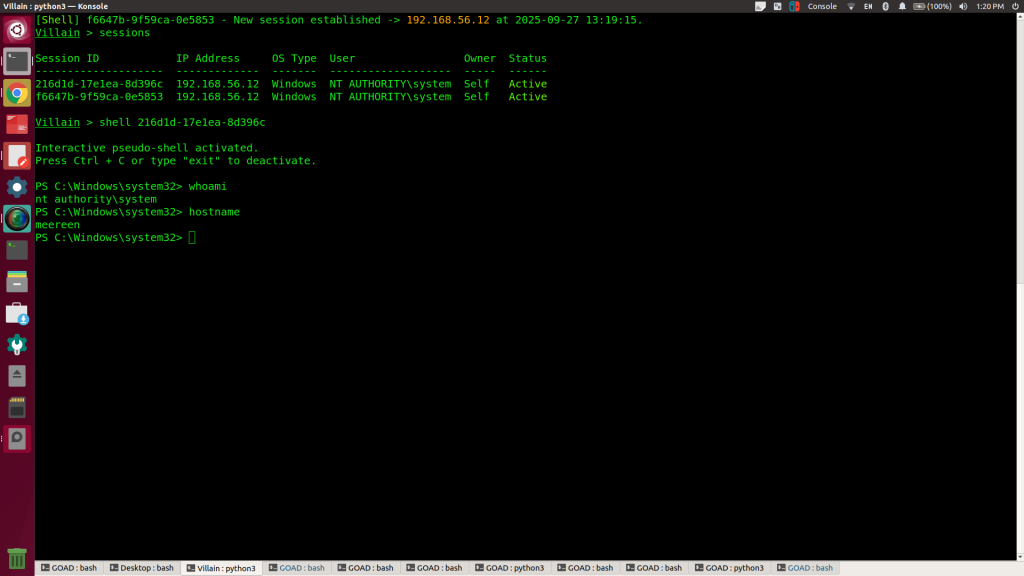Open Google Chrome from the dock
Image resolution: width=1024 pixels, height=576 pixels.
(17, 93)
